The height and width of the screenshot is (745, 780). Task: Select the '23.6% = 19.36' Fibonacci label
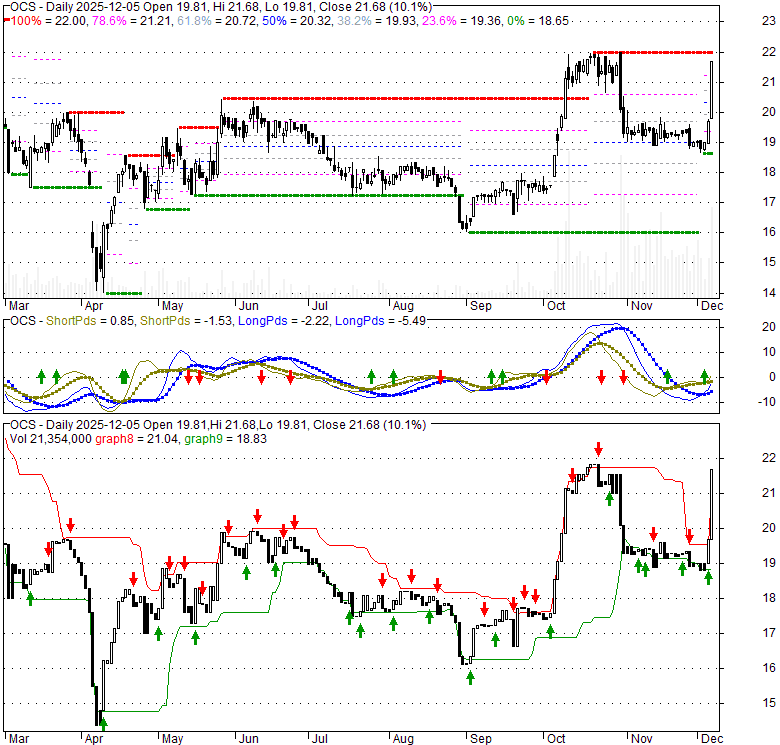(x=462, y=21)
